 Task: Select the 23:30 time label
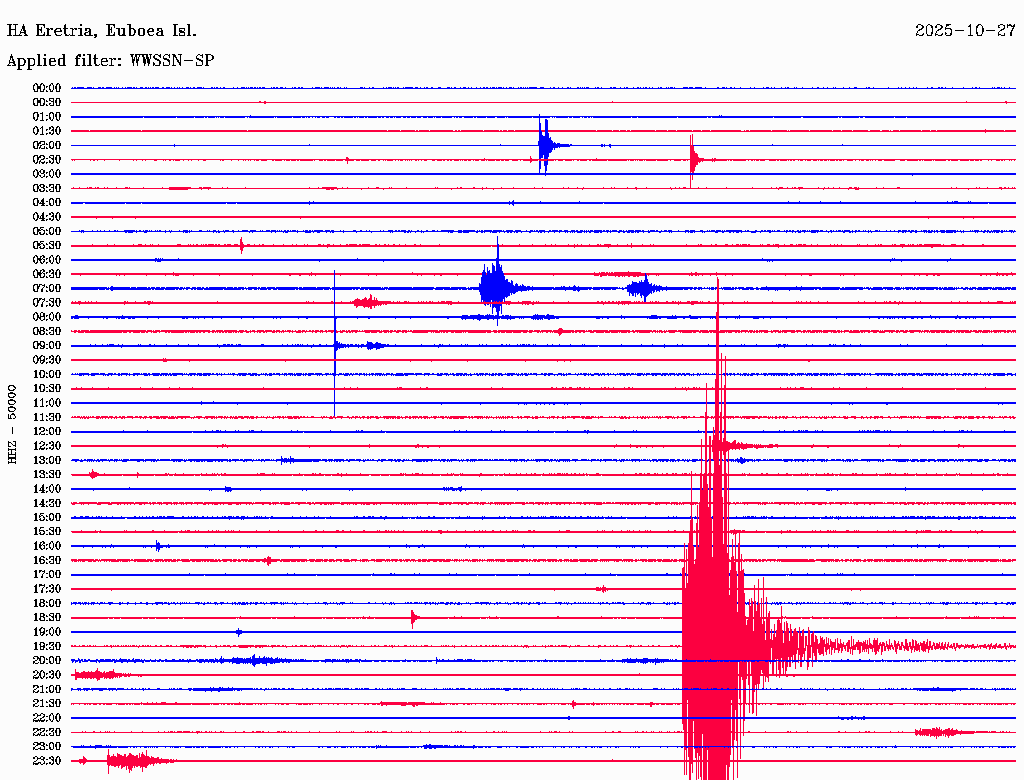47,761
